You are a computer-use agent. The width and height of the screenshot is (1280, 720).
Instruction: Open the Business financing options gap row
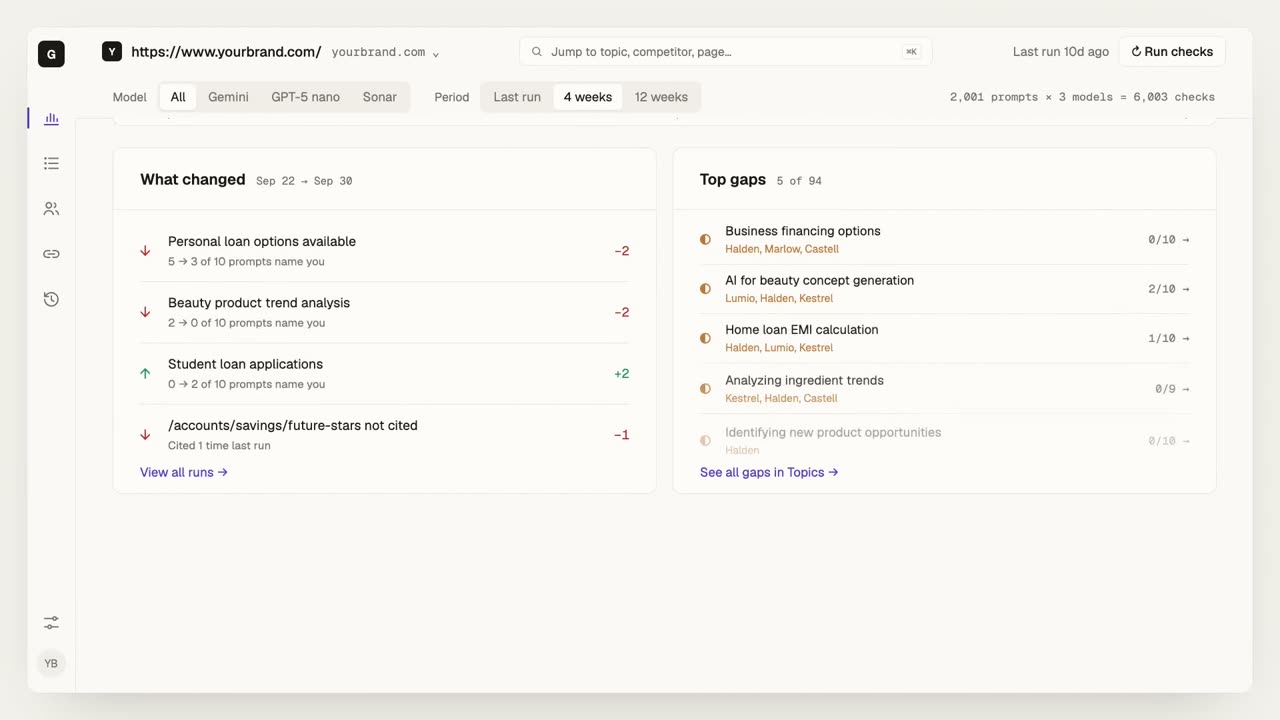(945, 240)
